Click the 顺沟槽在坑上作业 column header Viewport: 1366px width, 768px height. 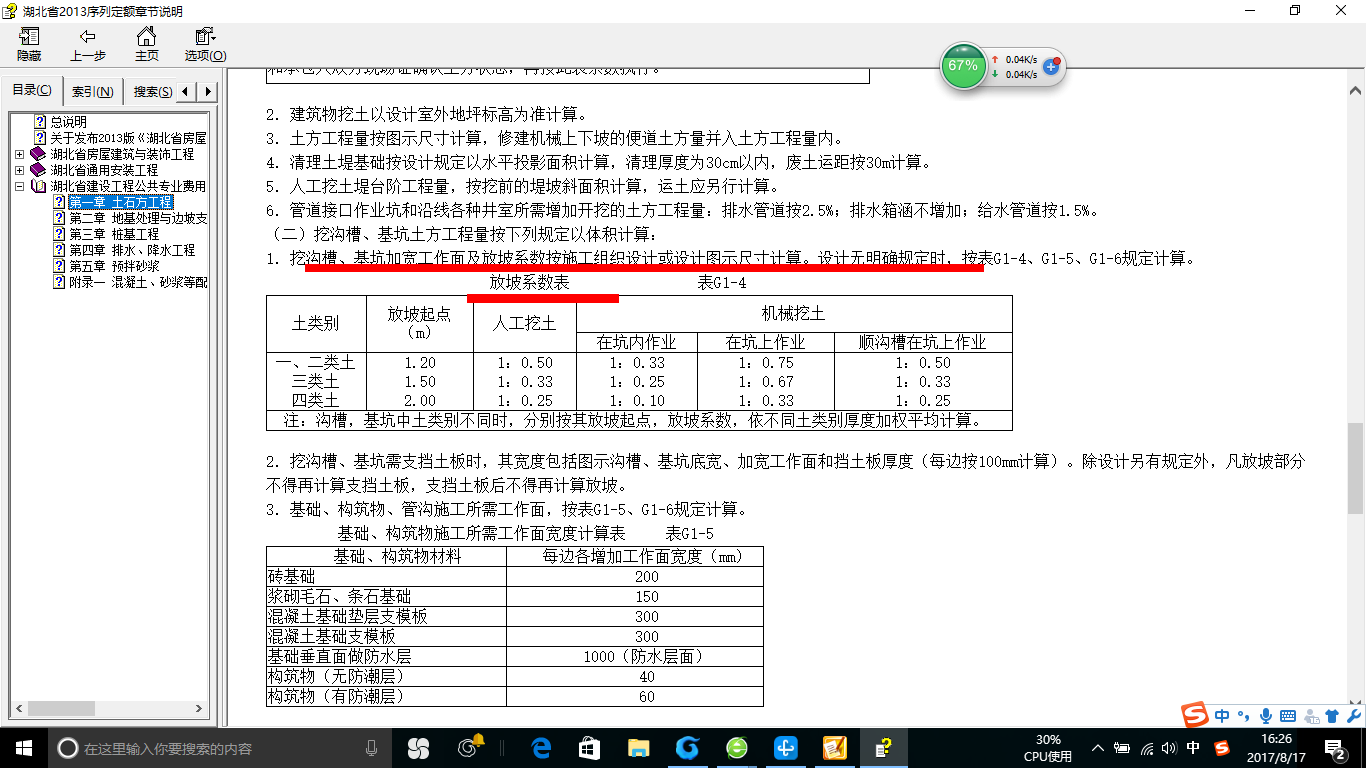pos(923,342)
